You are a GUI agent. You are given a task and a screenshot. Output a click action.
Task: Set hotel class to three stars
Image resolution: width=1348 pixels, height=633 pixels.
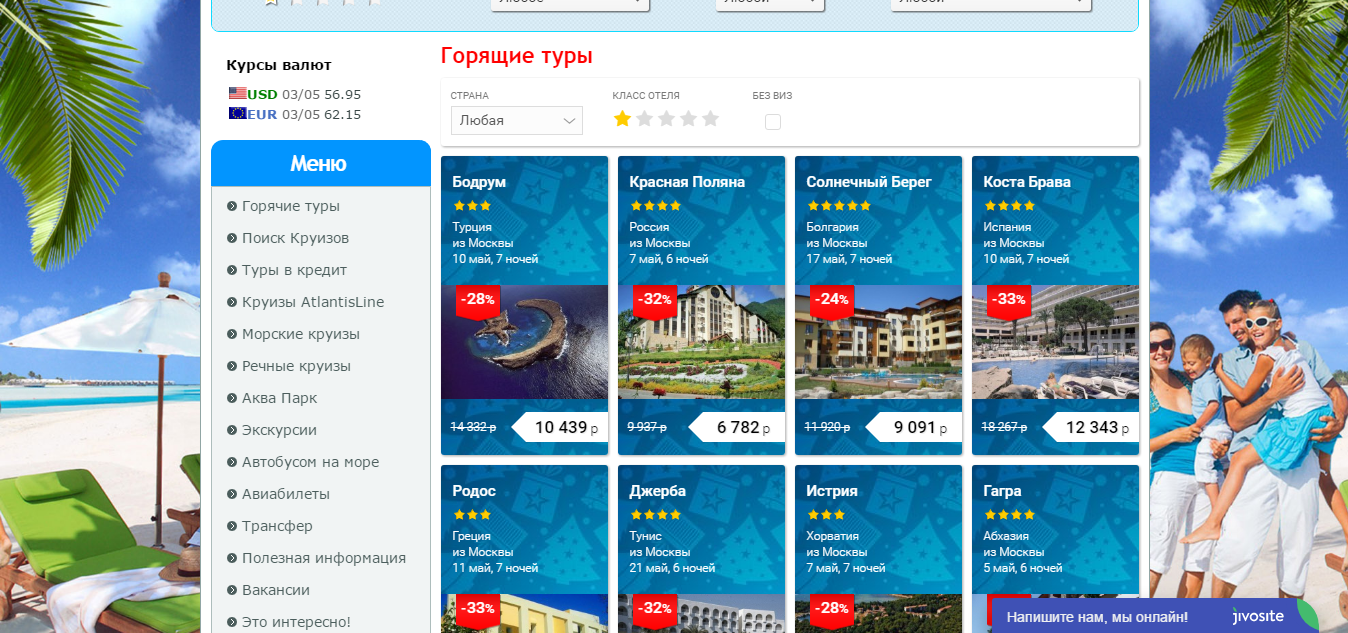pos(666,119)
